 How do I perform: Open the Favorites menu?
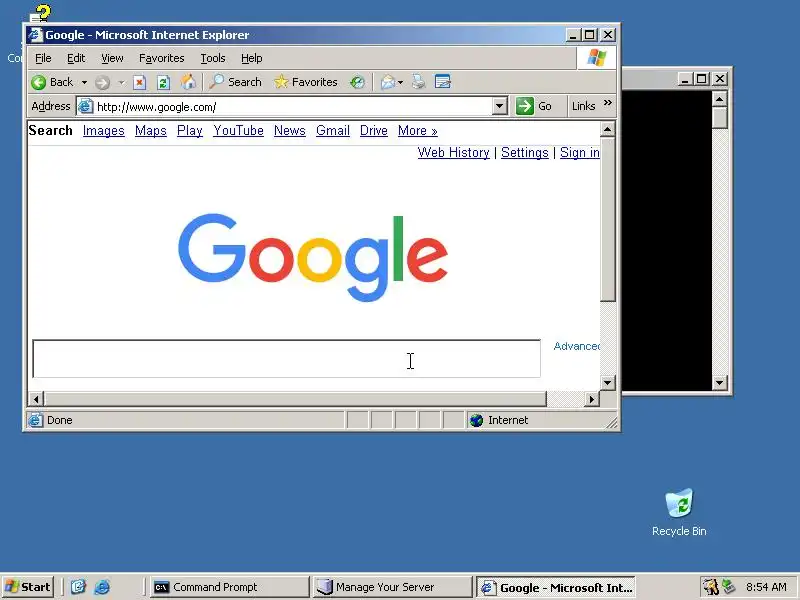coord(162,58)
